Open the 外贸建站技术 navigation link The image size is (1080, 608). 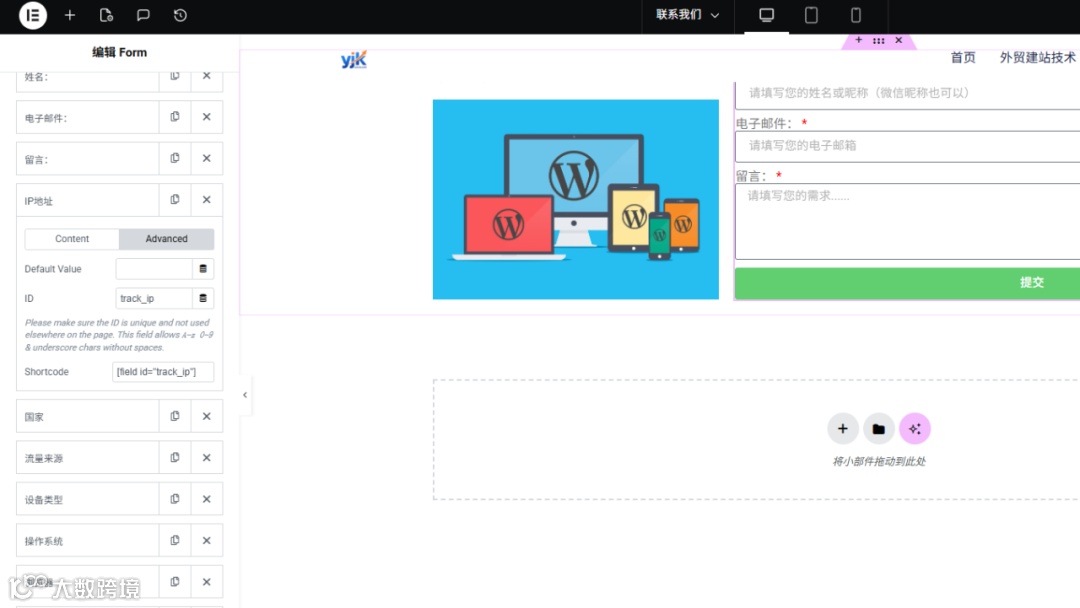click(x=1038, y=57)
